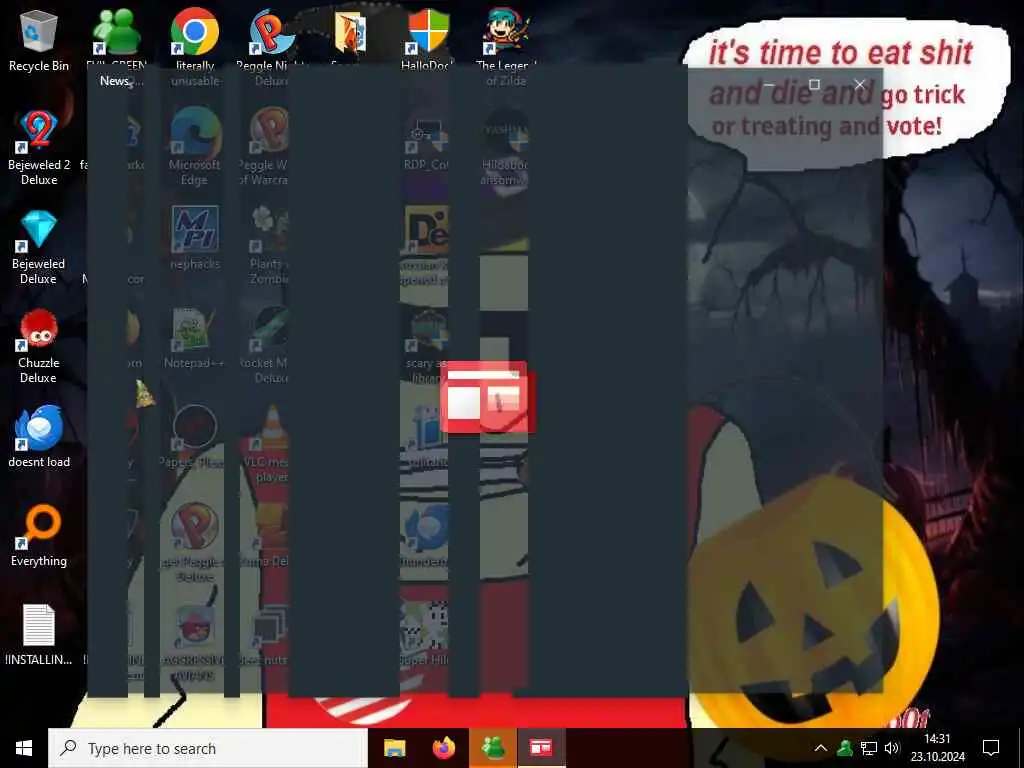1024x768 pixels.
Task: Select the Chuzzle Deluxe shortcut
Action: [x=39, y=346]
